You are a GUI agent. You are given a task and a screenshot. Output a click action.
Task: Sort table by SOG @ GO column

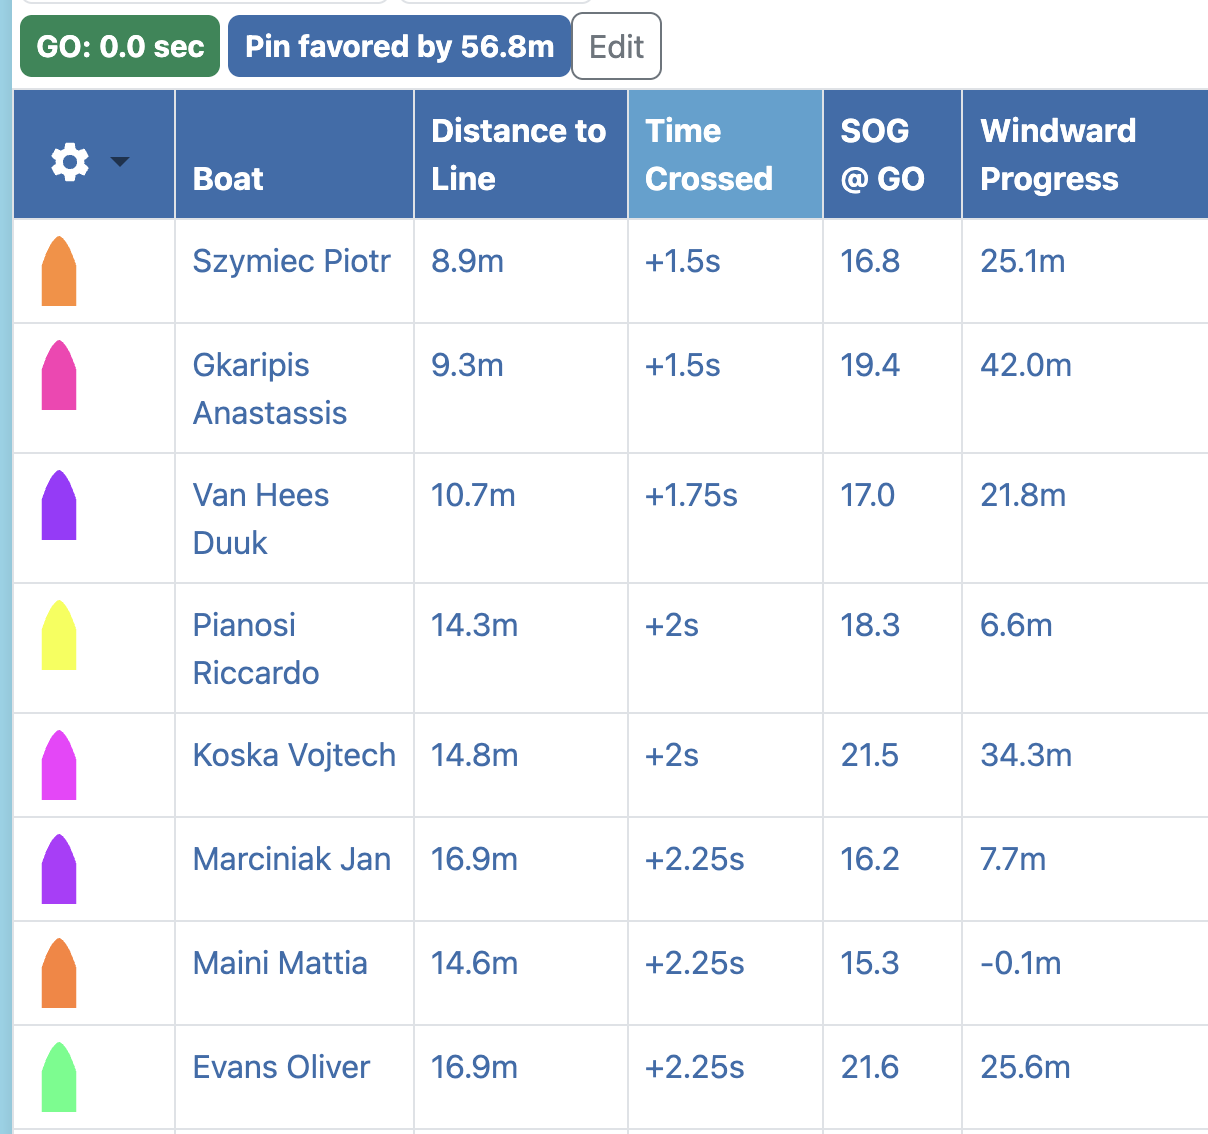[882, 155]
